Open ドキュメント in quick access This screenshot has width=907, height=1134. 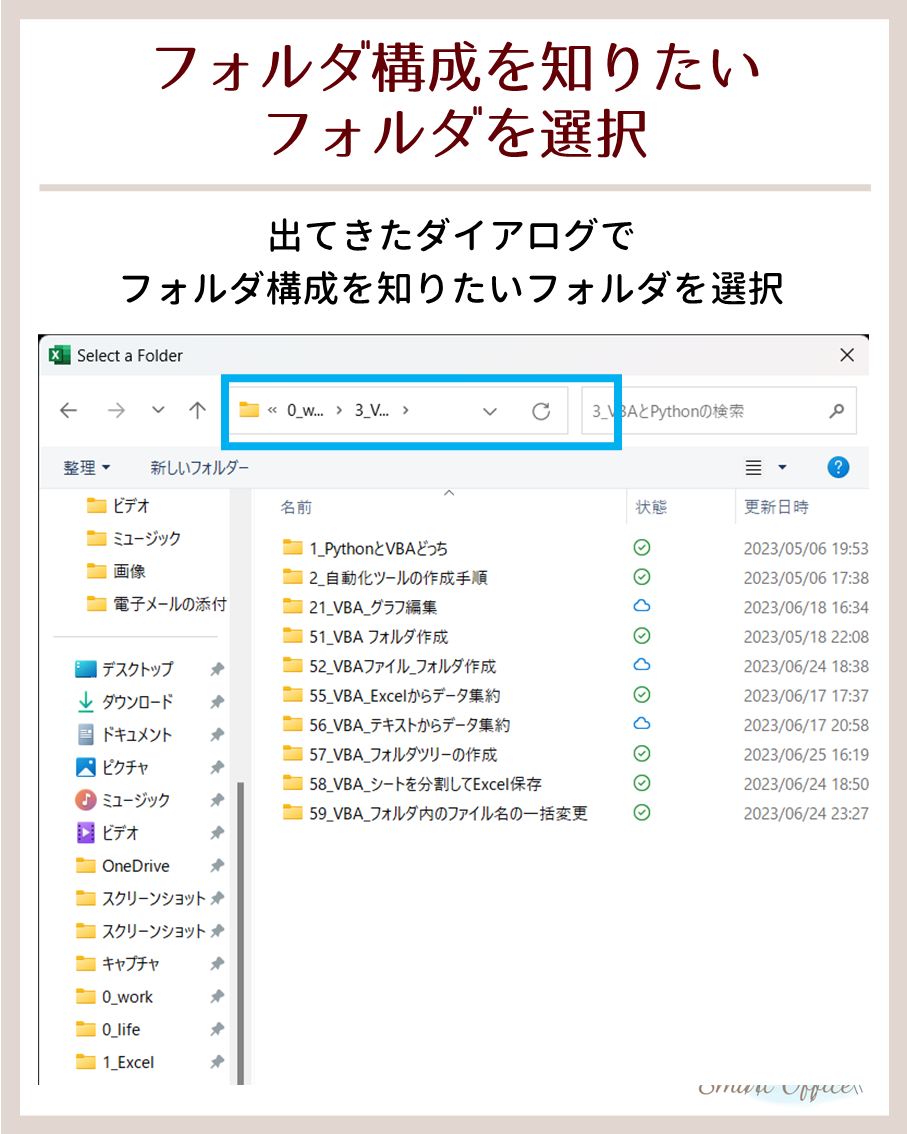click(124, 735)
